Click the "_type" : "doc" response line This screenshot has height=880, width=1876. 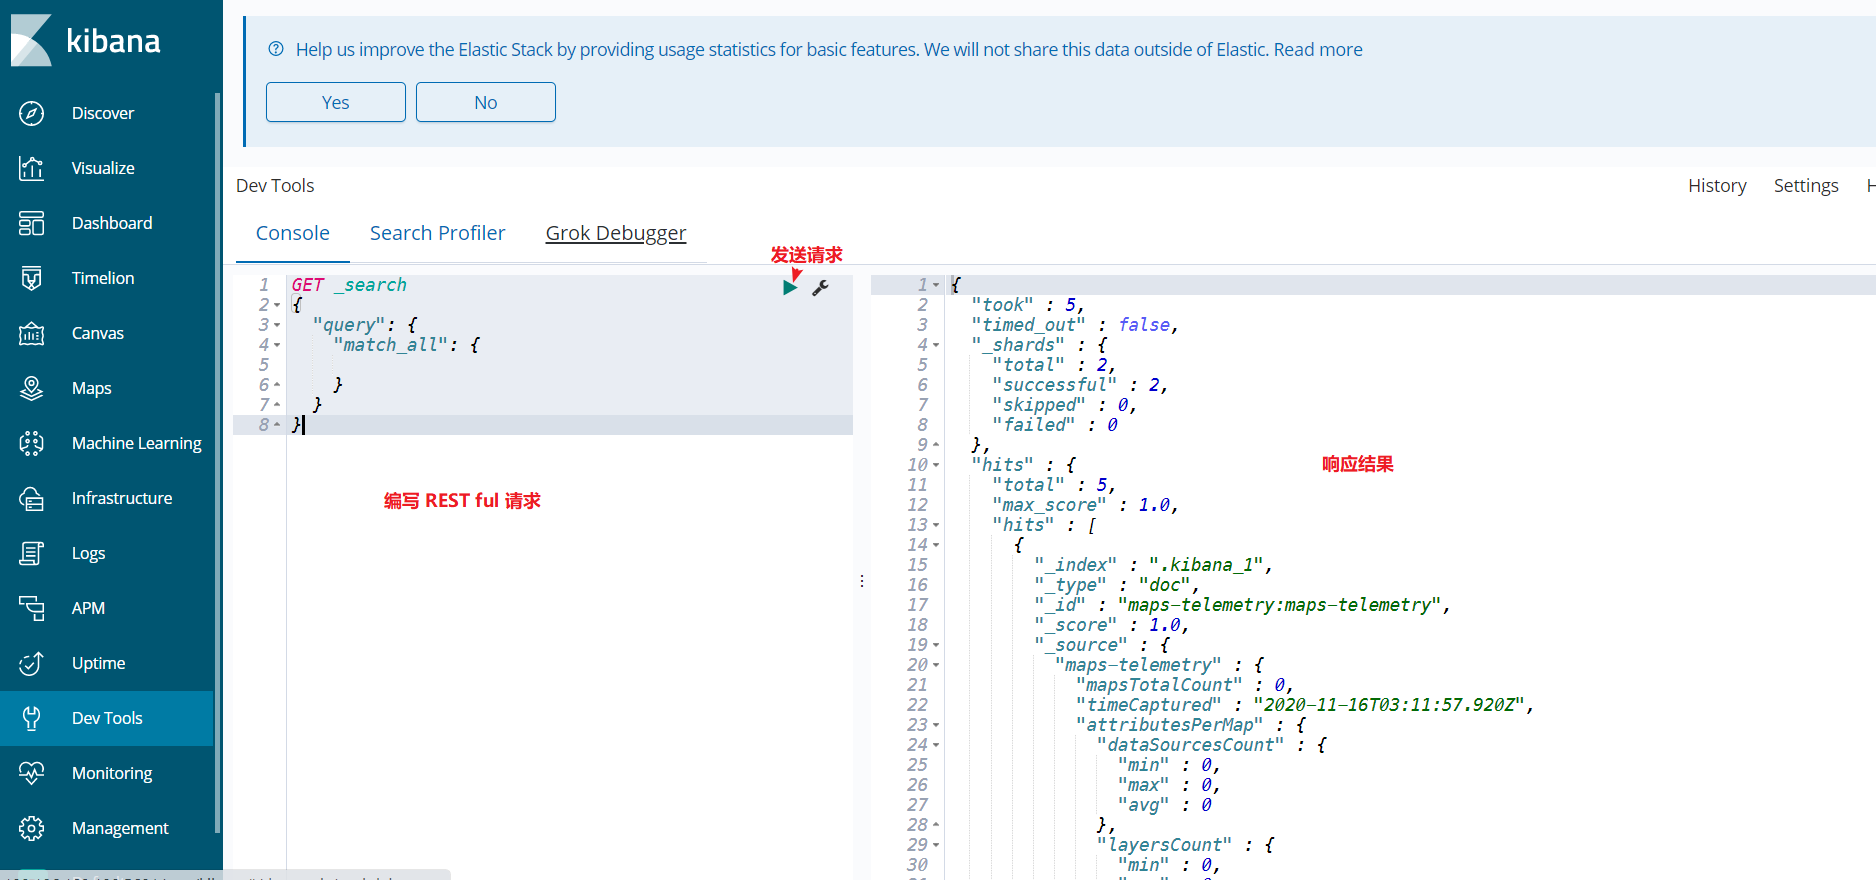coord(1116,585)
